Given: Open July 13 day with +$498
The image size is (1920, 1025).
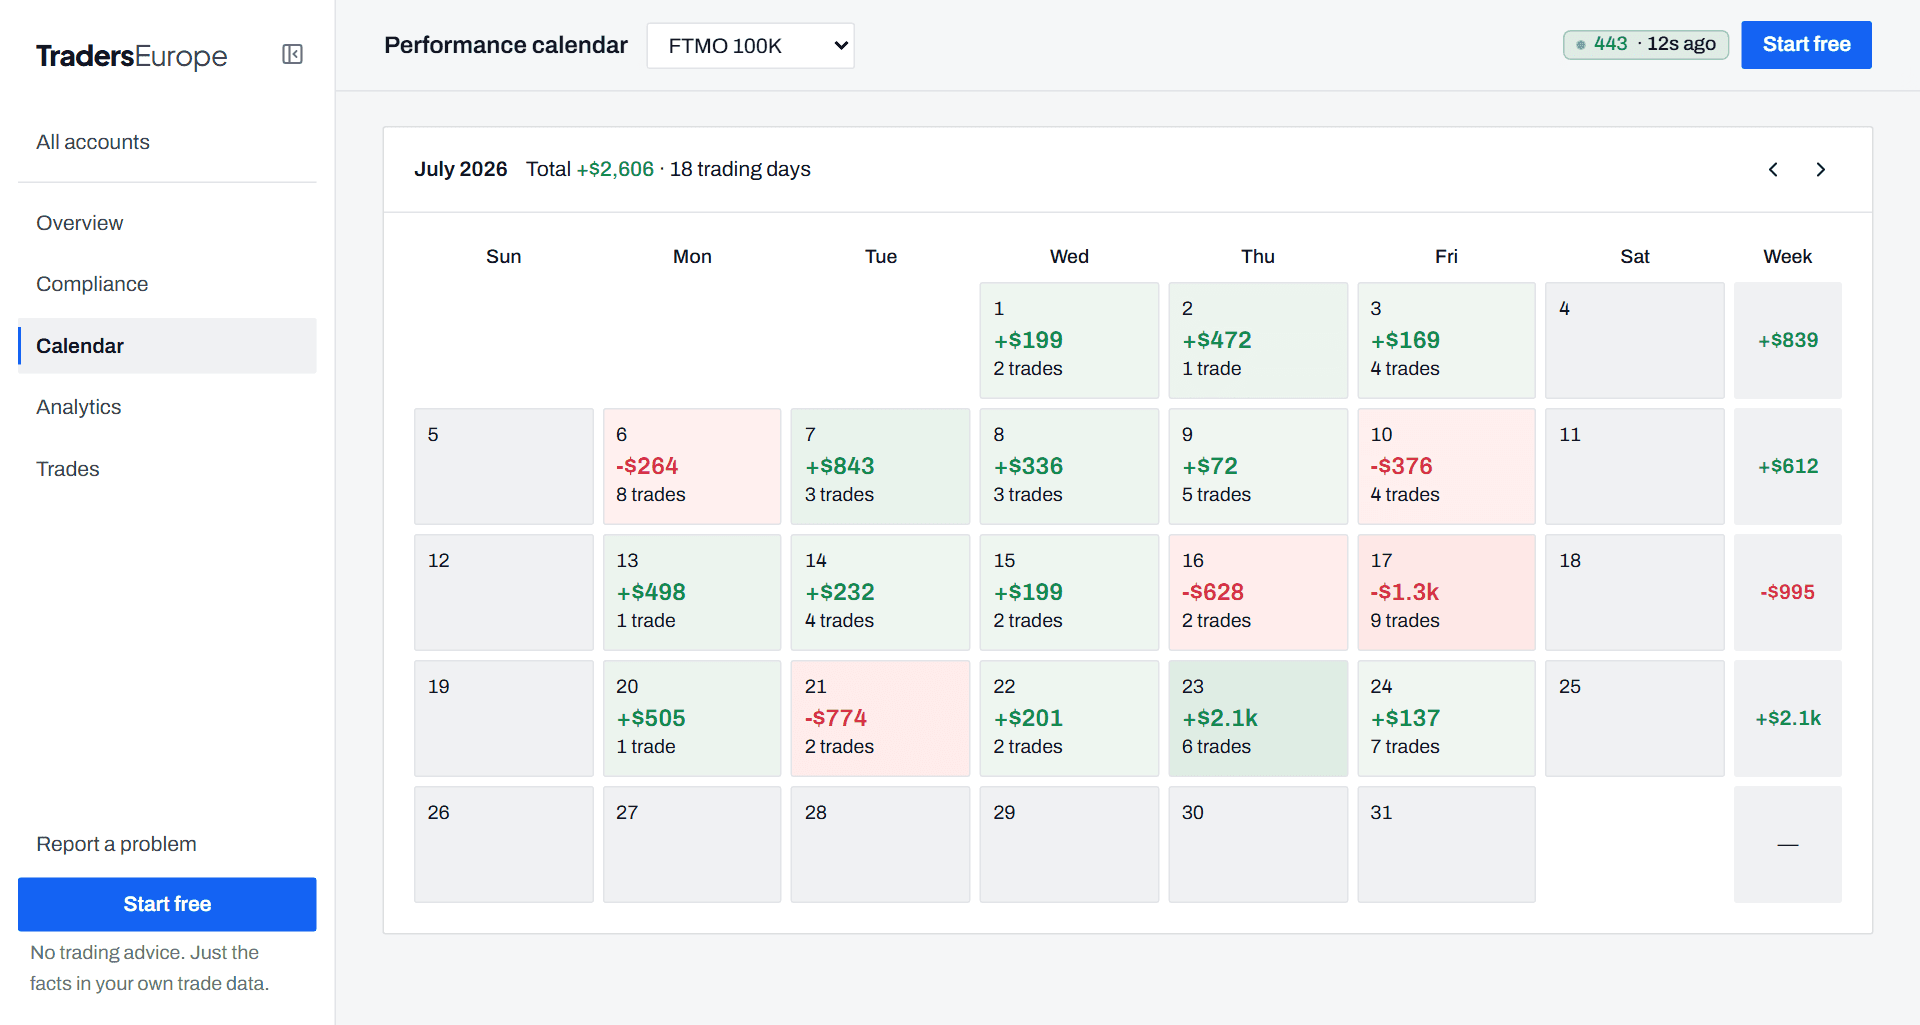Looking at the screenshot, I should [x=692, y=593].
